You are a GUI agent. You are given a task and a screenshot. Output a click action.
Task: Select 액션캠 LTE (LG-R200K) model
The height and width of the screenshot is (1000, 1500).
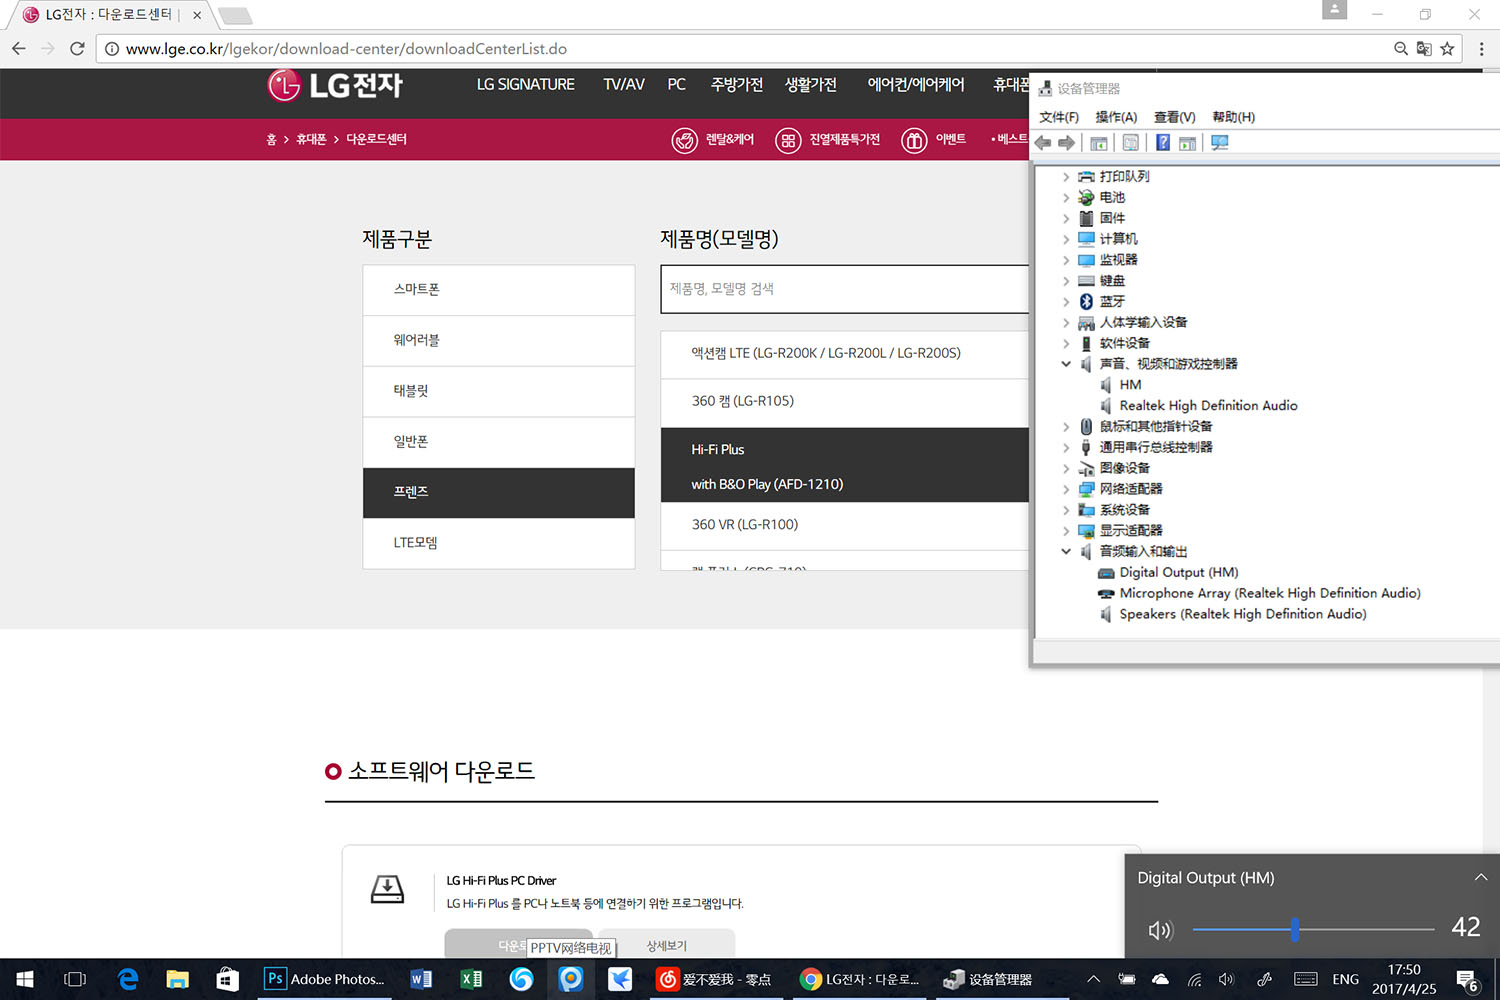pos(845,354)
